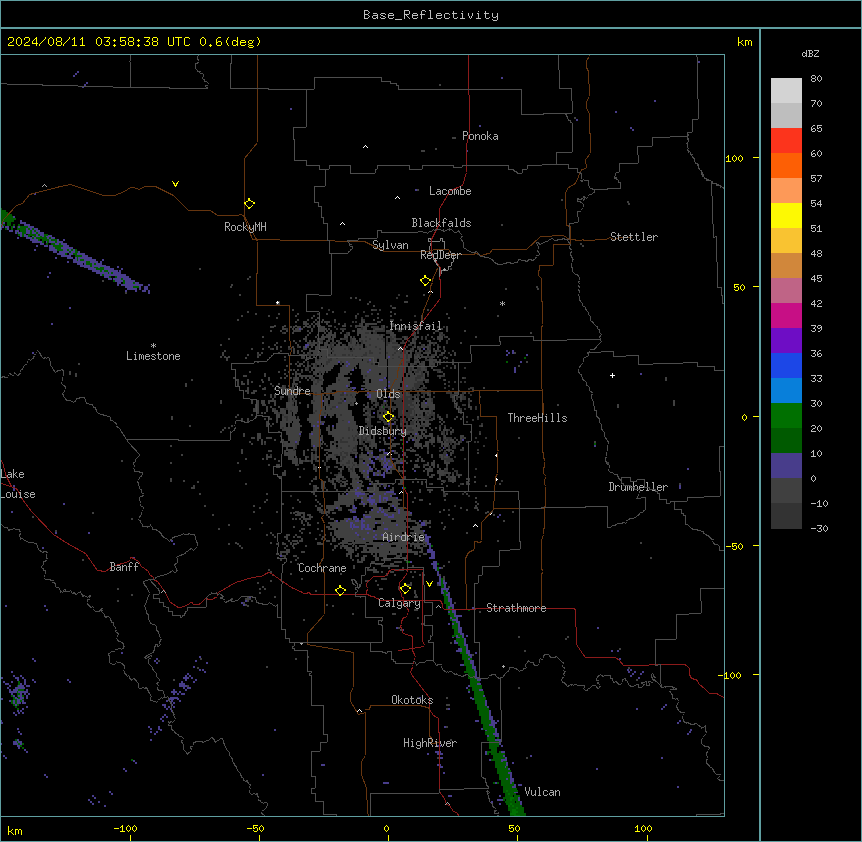Screen dimensions: 862x842
Task: Click the dBZ legend heading
Action: click(x=810, y=54)
